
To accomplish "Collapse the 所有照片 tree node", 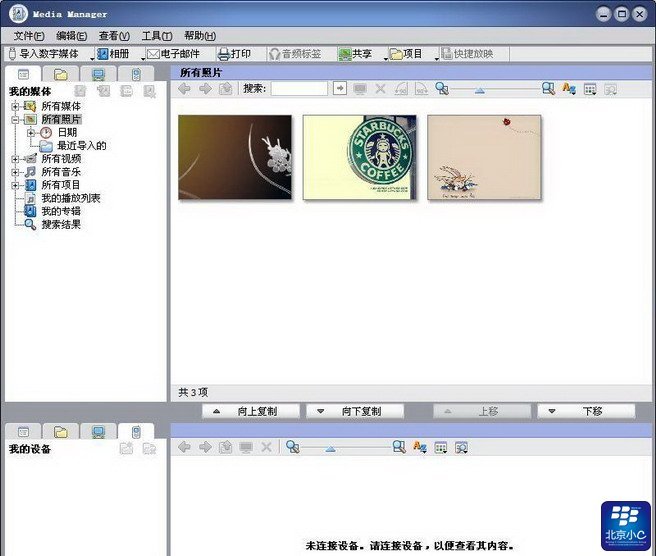I will [15, 120].
